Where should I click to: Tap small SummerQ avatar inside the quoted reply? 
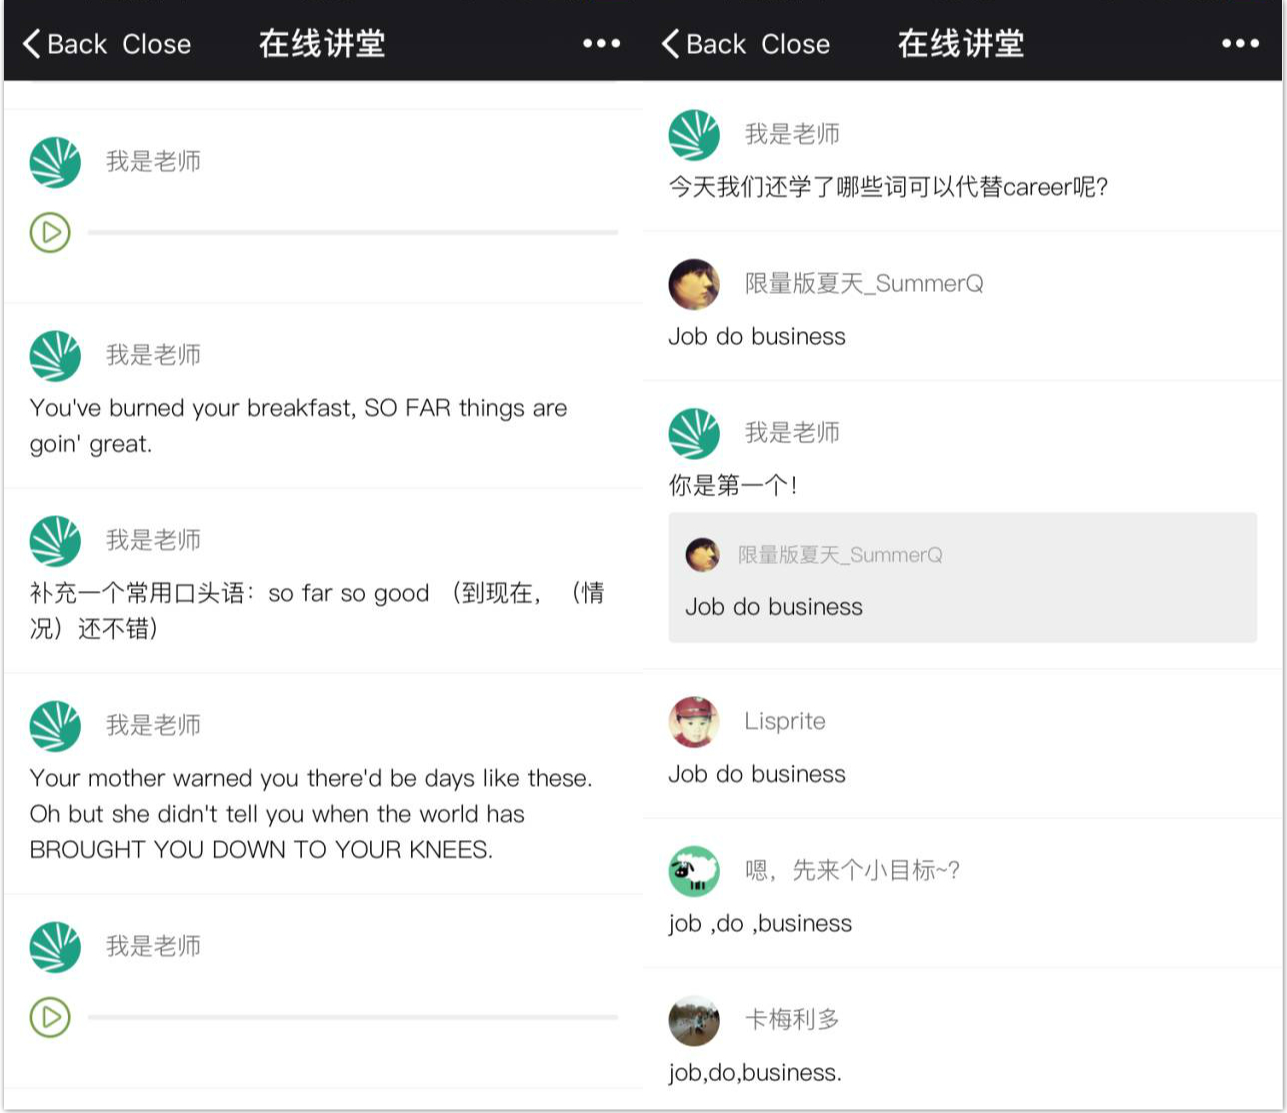(x=702, y=555)
